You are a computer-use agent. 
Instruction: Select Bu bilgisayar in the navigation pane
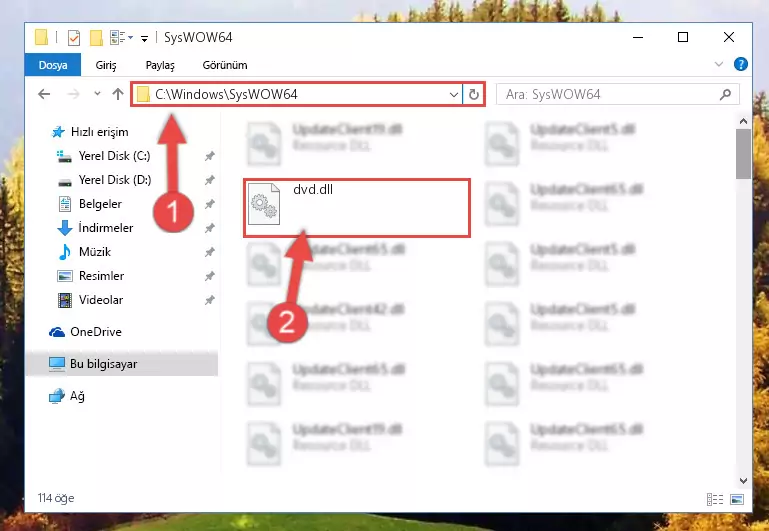122,364
